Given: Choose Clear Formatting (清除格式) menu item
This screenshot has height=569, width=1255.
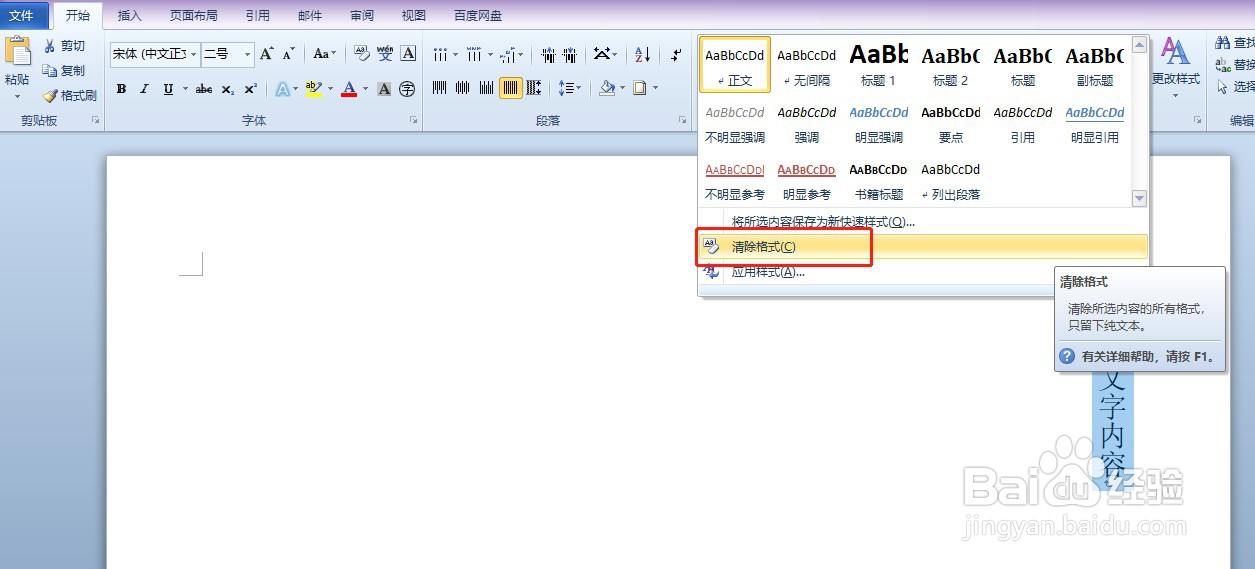Looking at the screenshot, I should (922, 246).
